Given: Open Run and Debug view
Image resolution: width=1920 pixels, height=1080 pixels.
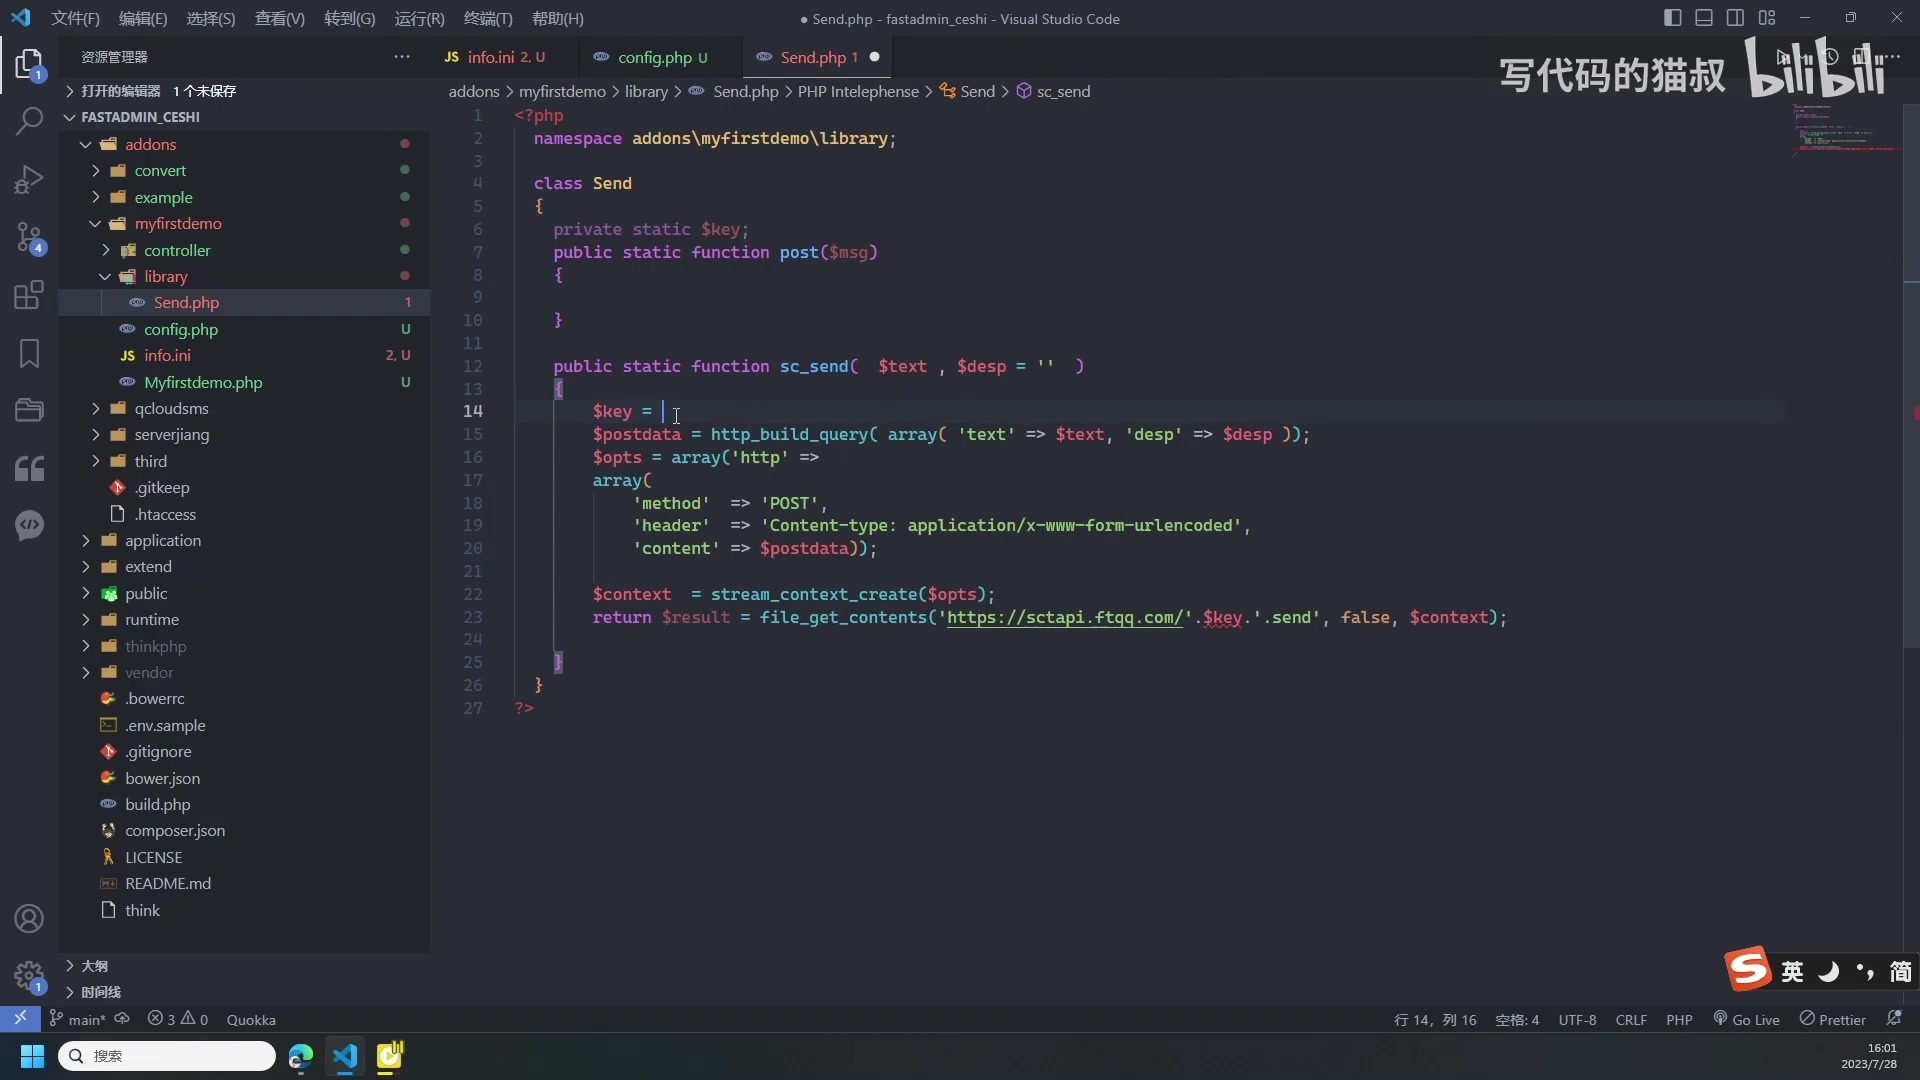Looking at the screenshot, I should [x=29, y=179].
